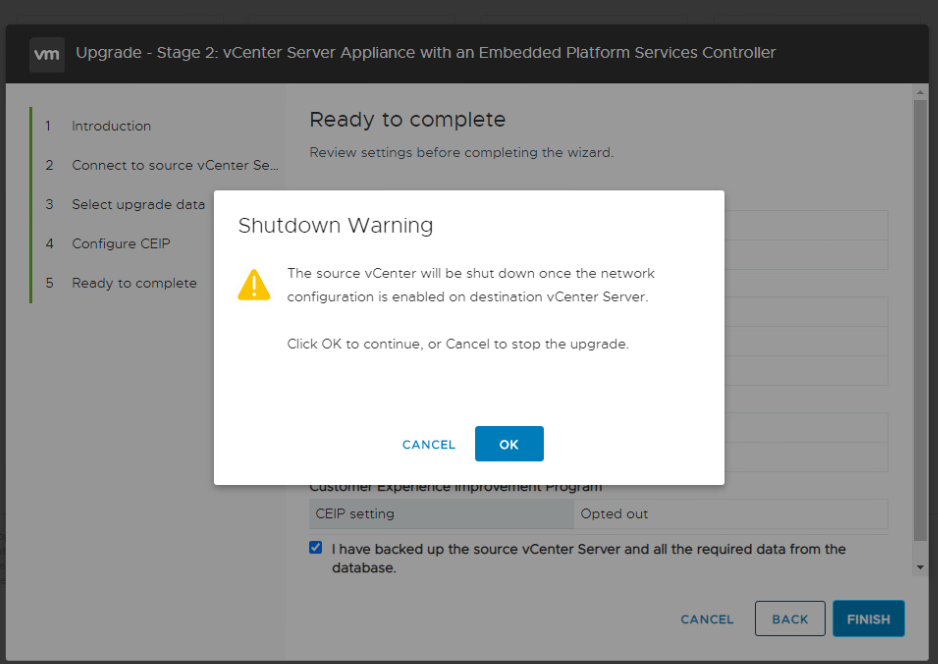Cancel the Shutdown Warning dialog
This screenshot has width=938, height=664.
[428, 444]
